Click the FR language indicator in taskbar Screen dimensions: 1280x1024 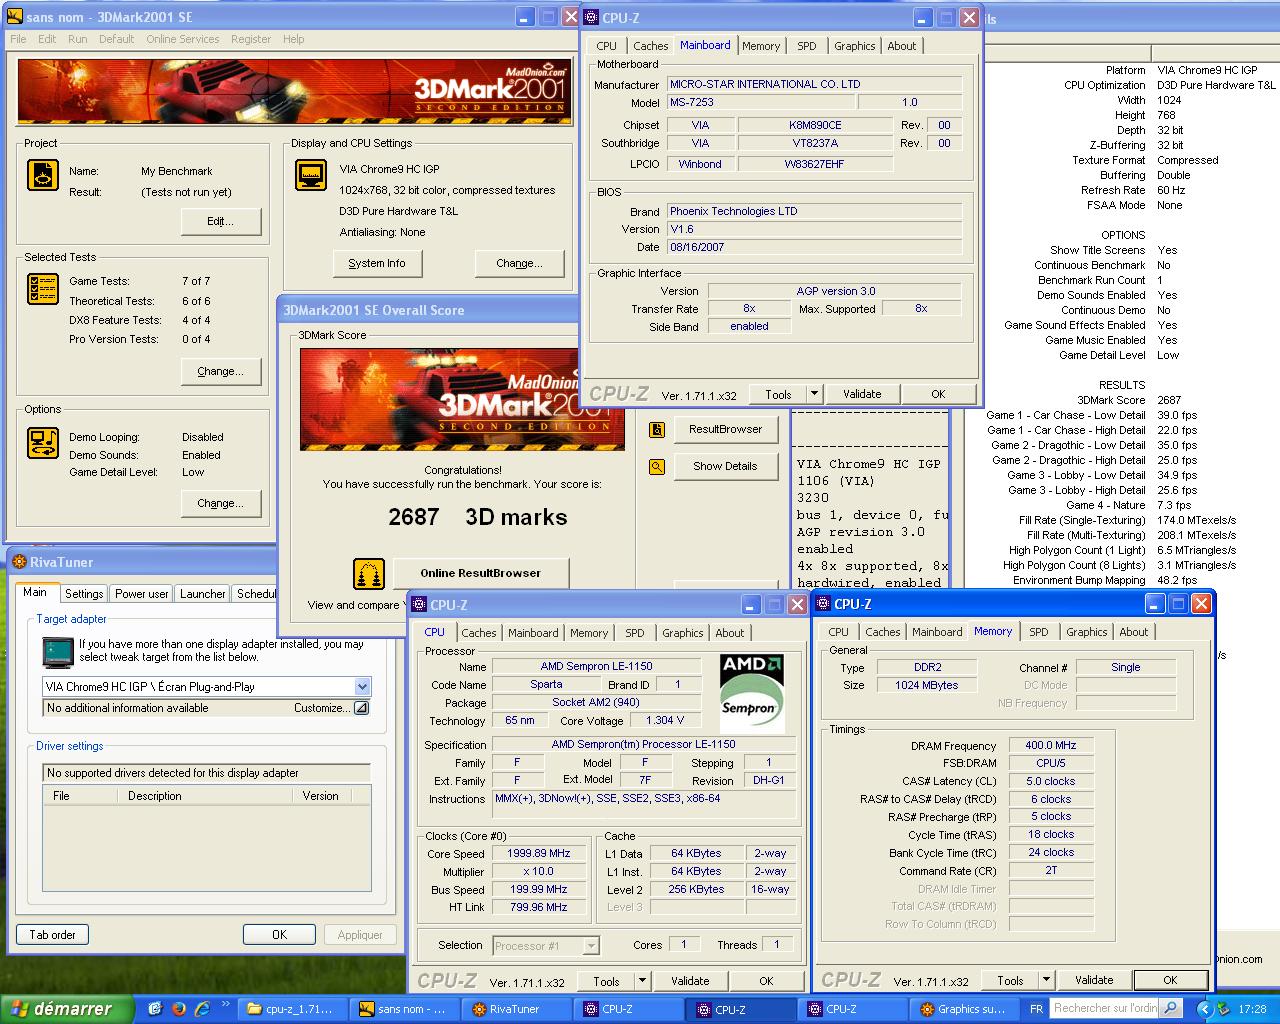point(1036,1009)
